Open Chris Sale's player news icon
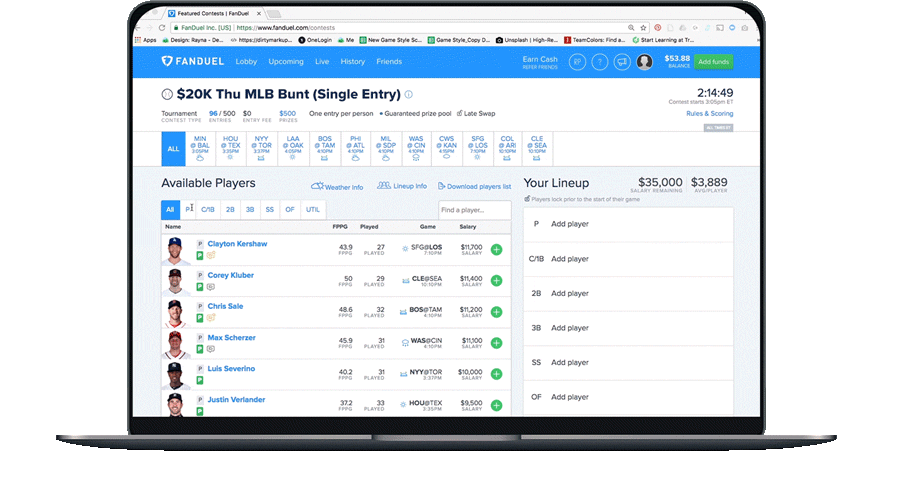This screenshot has height=478, width=900. point(211,317)
